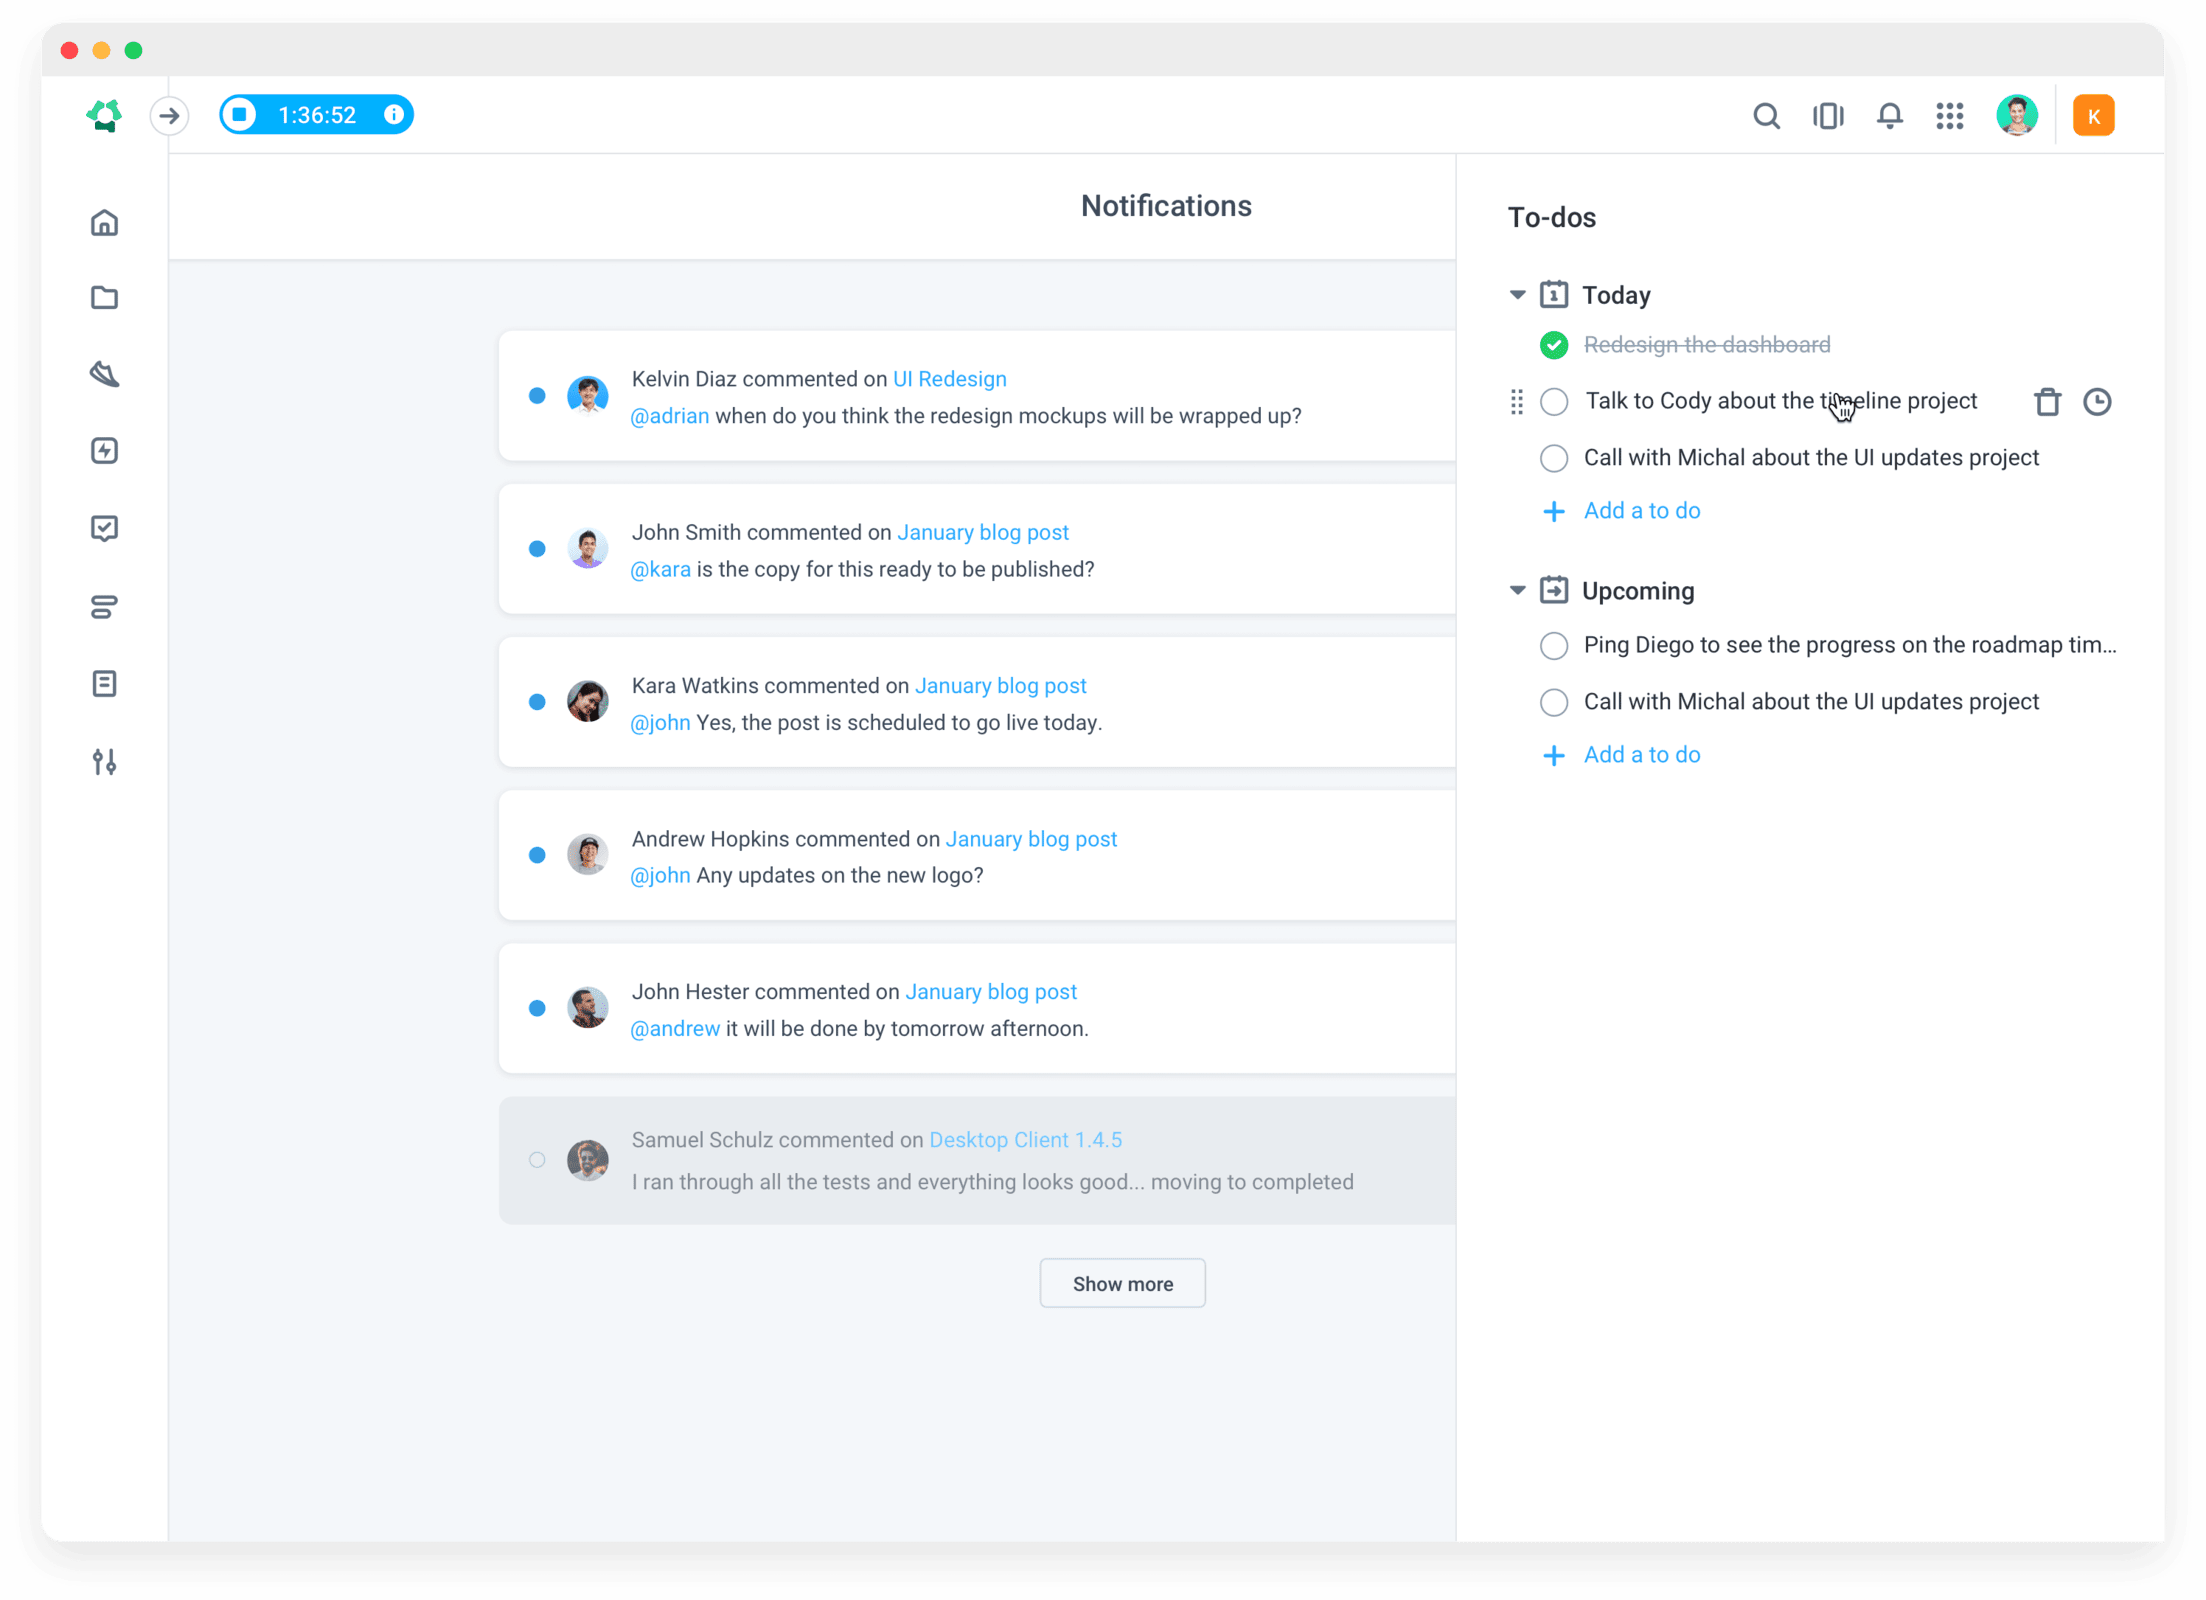Click the @kara mention

660,569
